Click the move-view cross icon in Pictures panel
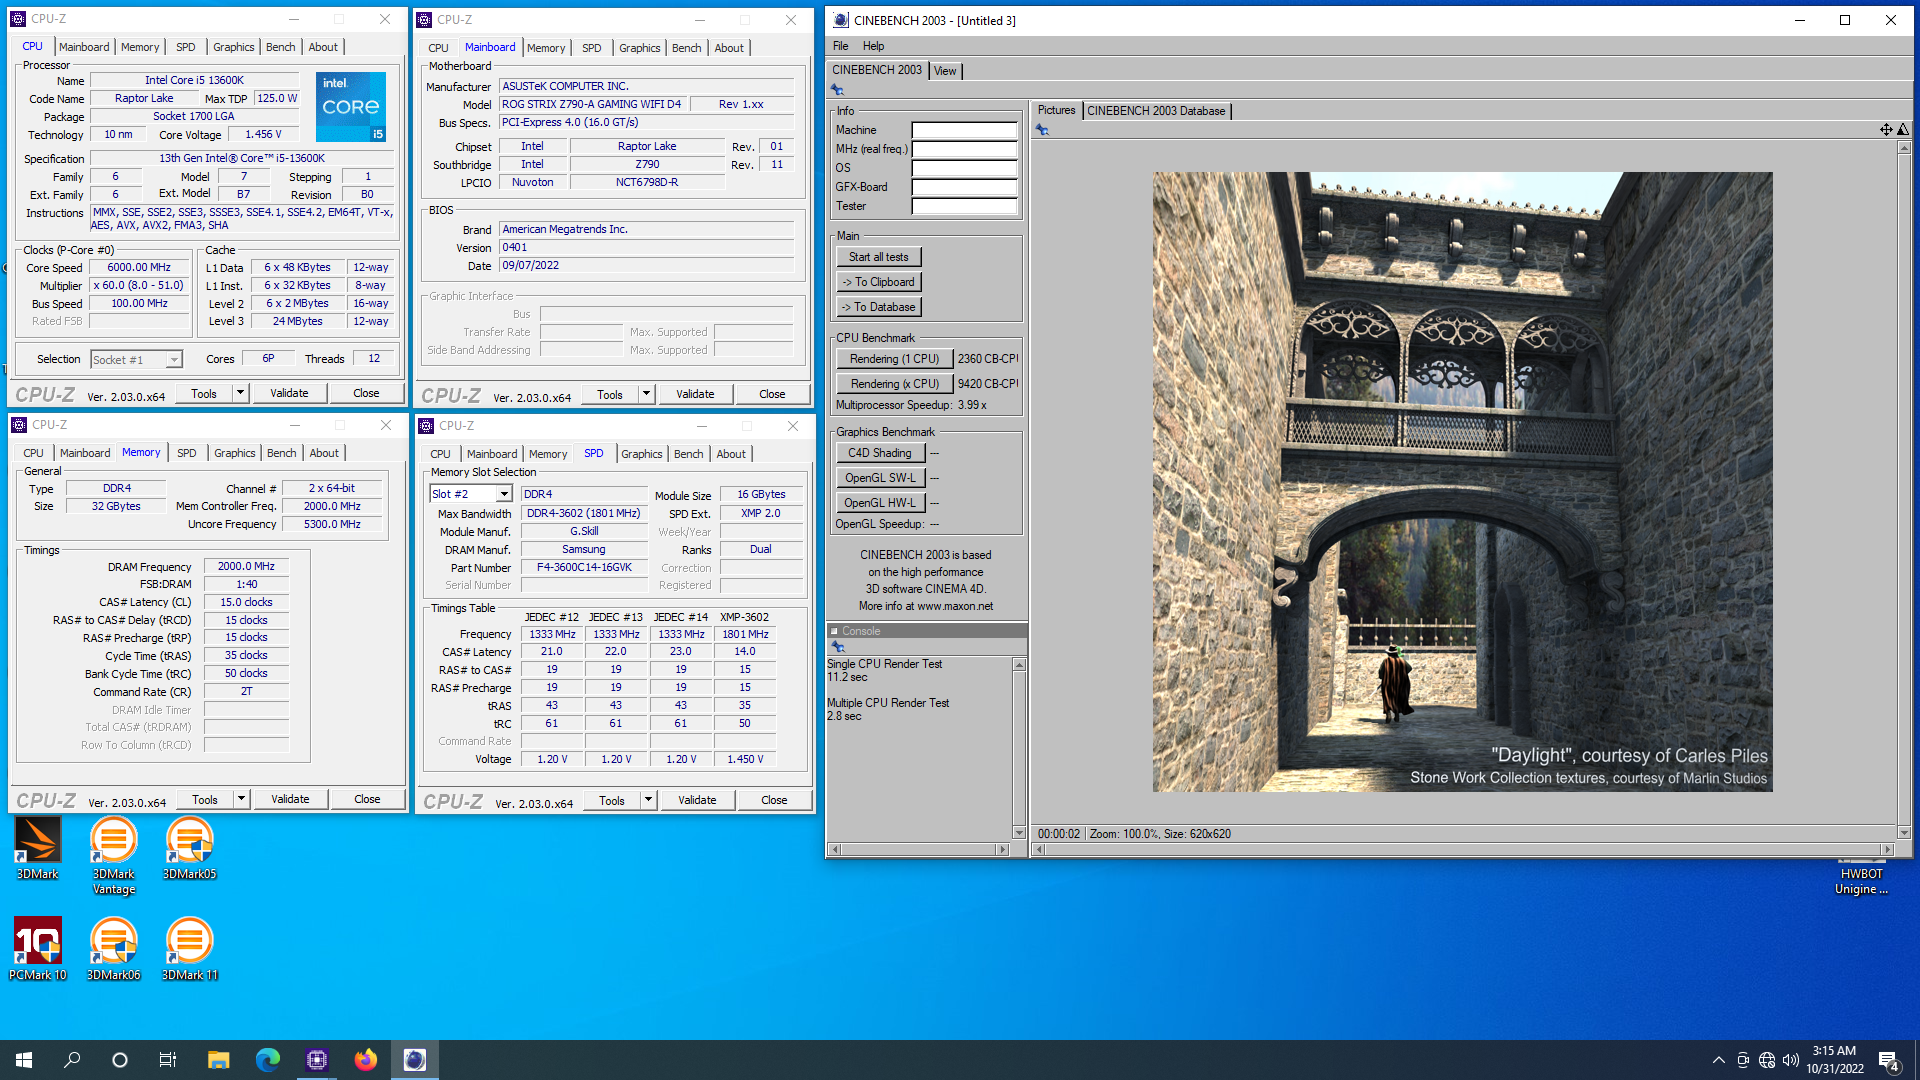1920x1080 pixels. coord(1885,130)
